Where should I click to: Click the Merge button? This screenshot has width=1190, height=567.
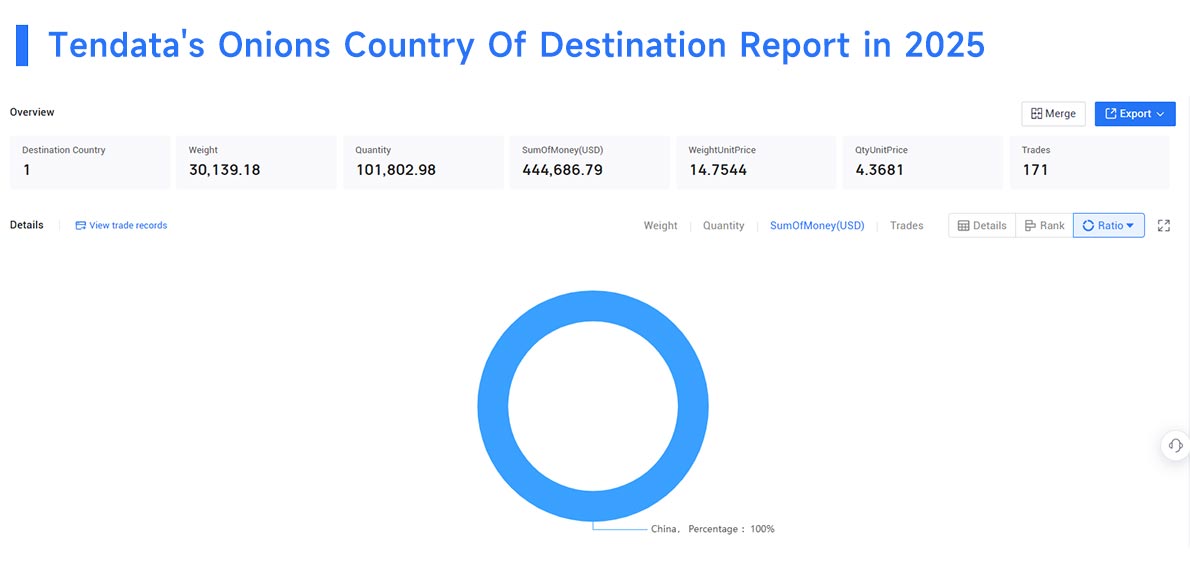pos(1053,114)
